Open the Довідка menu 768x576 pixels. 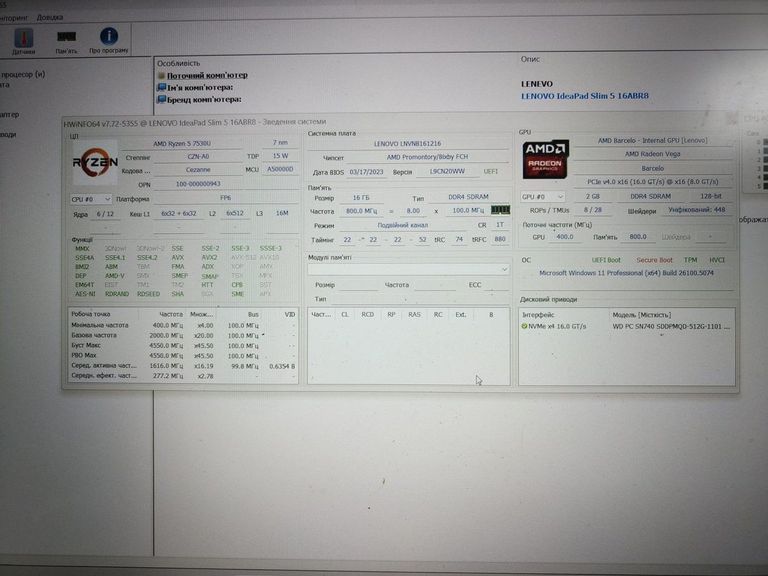(49, 17)
